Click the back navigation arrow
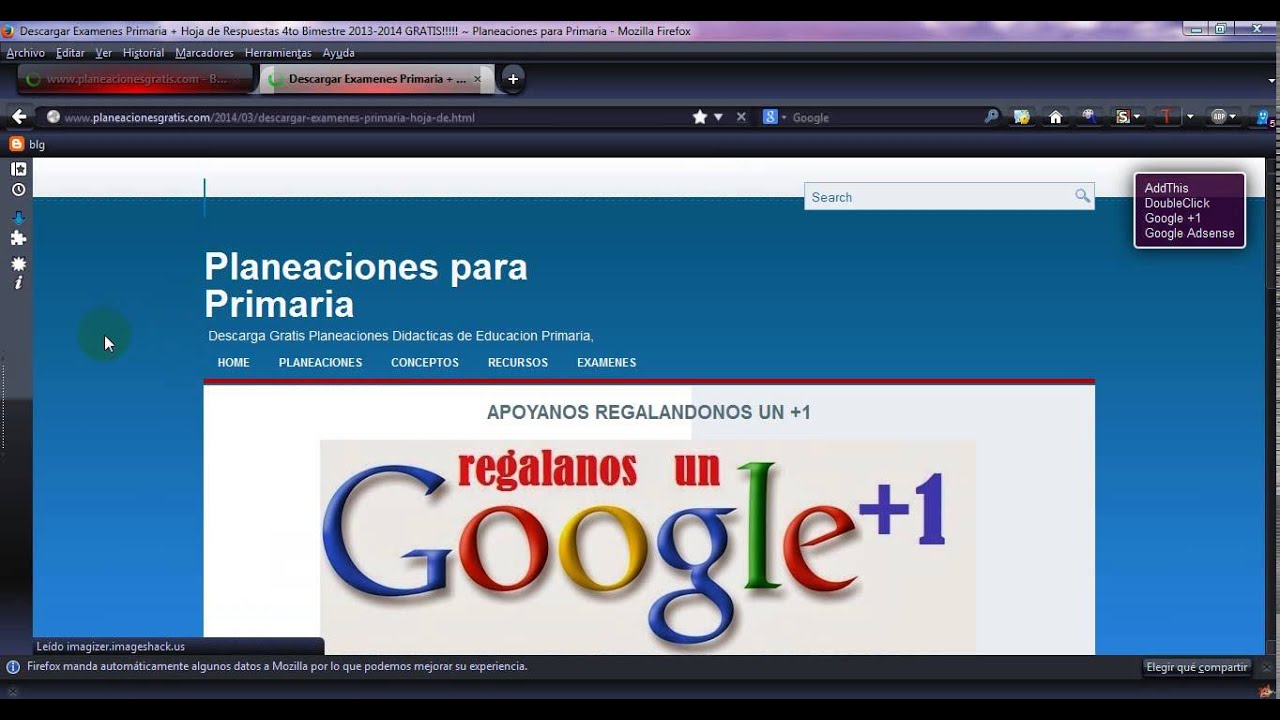This screenshot has height=720, width=1280. (18, 116)
